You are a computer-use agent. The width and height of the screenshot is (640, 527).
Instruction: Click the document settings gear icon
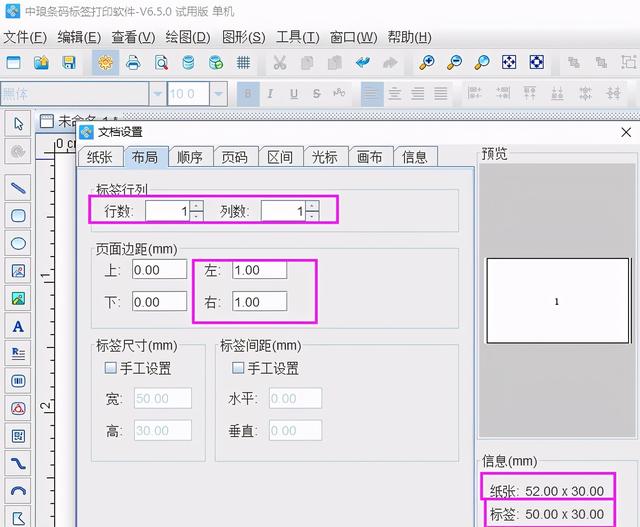coord(104,62)
